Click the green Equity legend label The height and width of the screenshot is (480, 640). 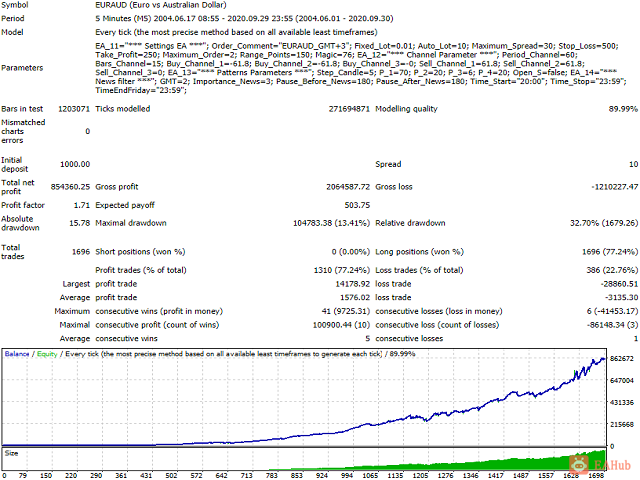[47, 354]
